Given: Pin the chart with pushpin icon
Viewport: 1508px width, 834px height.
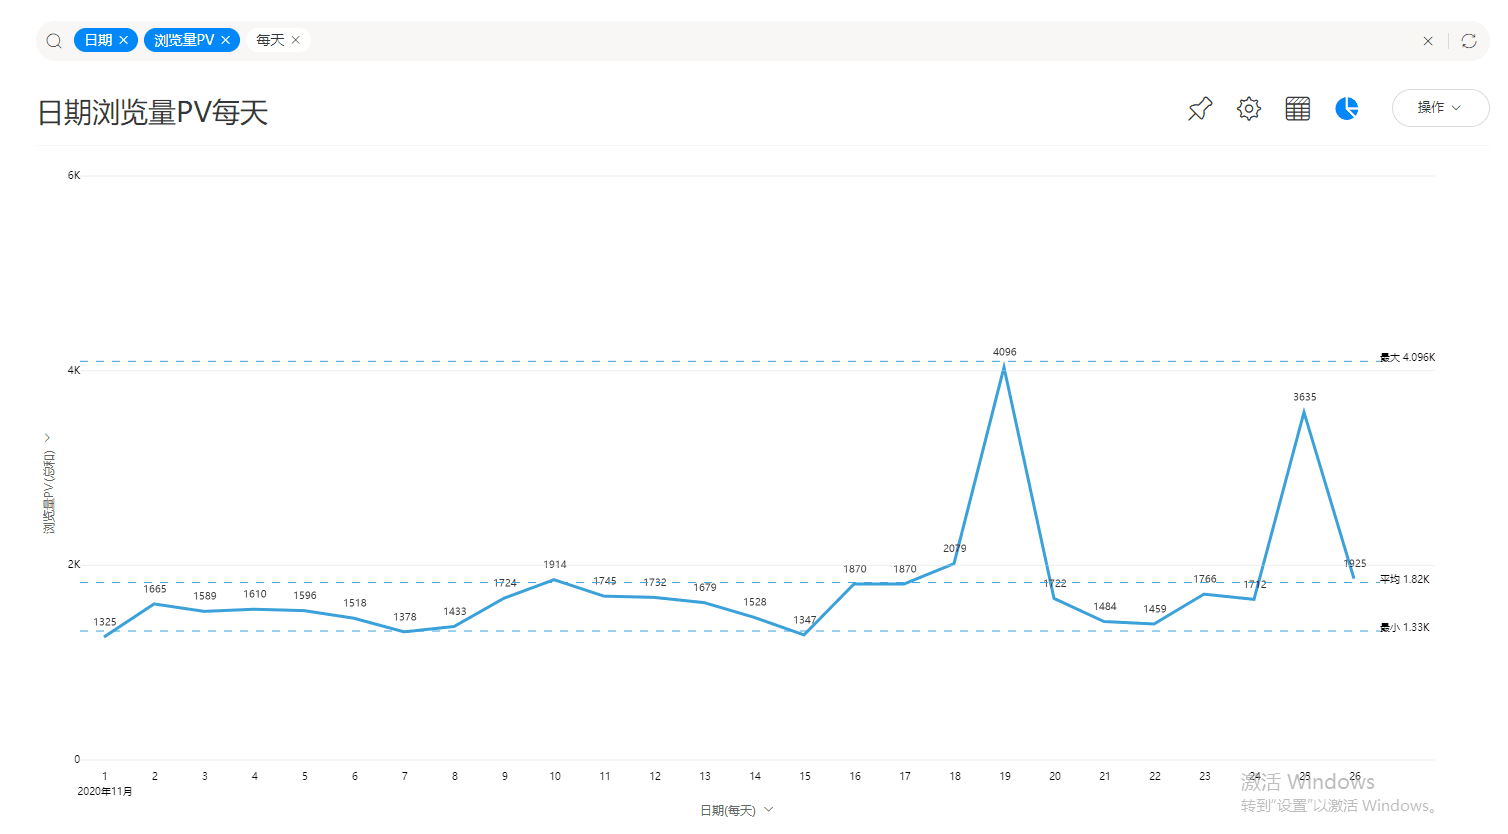Looking at the screenshot, I should 1200,108.
